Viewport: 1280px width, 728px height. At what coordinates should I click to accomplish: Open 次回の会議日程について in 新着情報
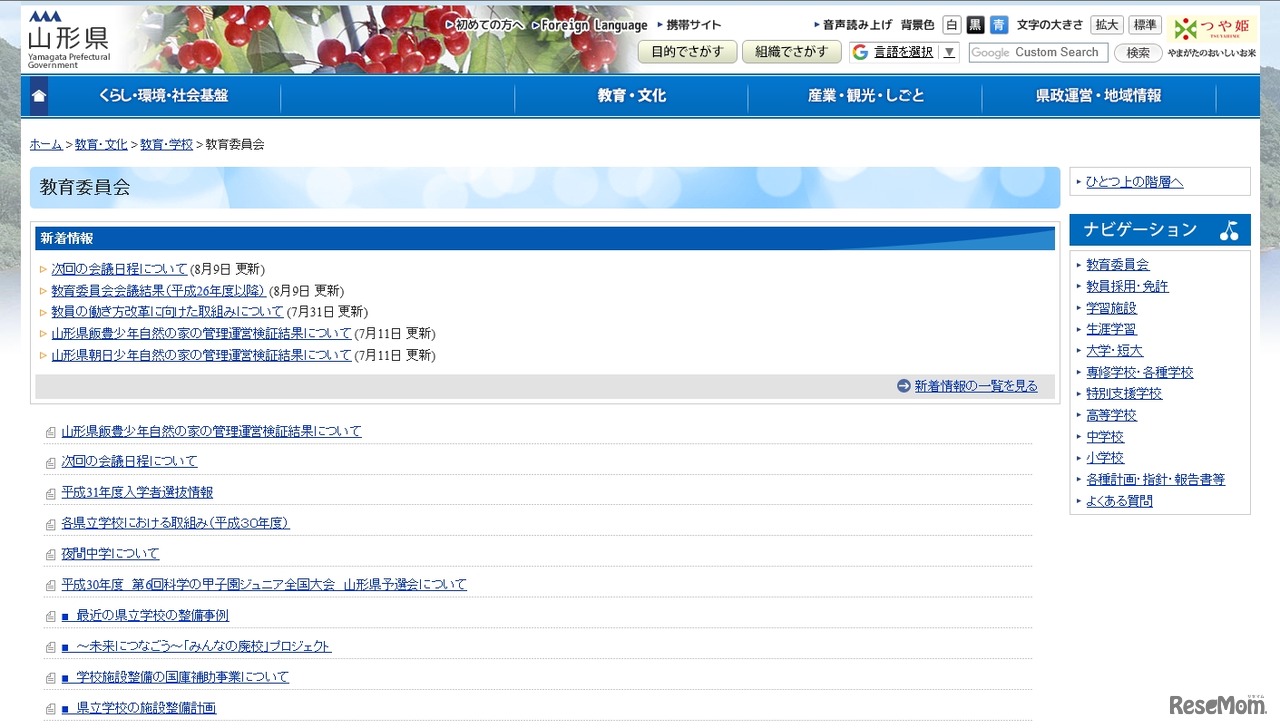point(120,269)
